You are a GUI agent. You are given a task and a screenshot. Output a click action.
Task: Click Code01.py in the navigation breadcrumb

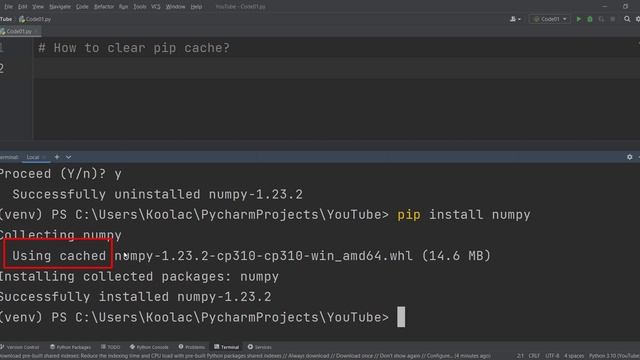pos(35,19)
